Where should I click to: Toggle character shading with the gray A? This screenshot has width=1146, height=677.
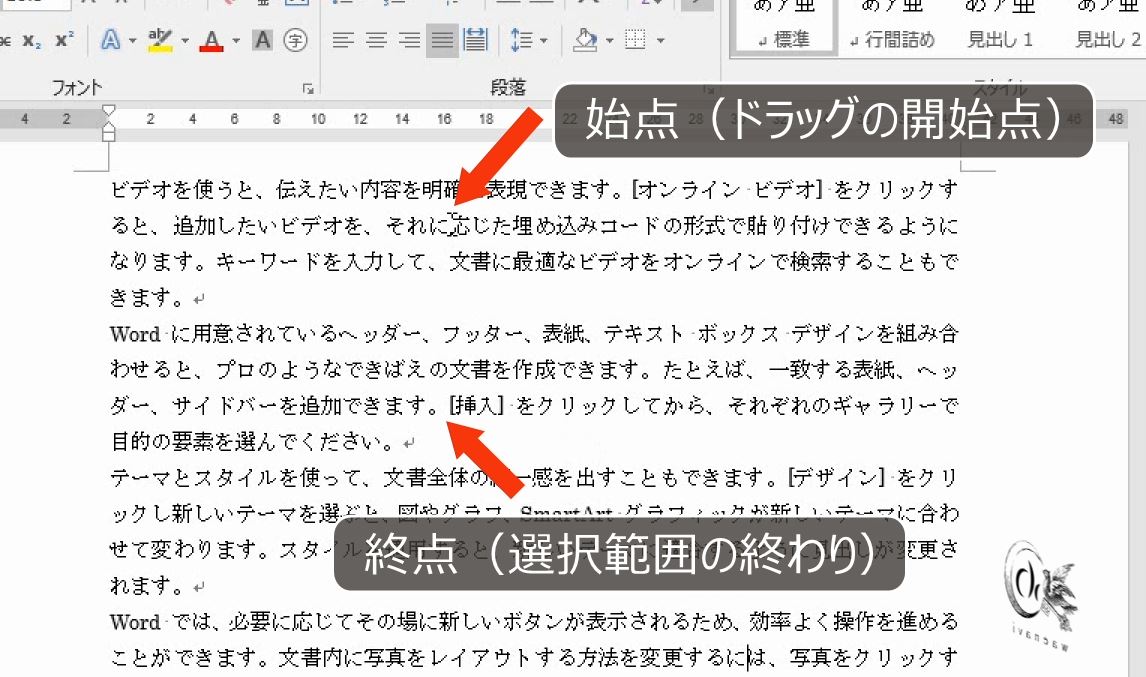(x=262, y=40)
